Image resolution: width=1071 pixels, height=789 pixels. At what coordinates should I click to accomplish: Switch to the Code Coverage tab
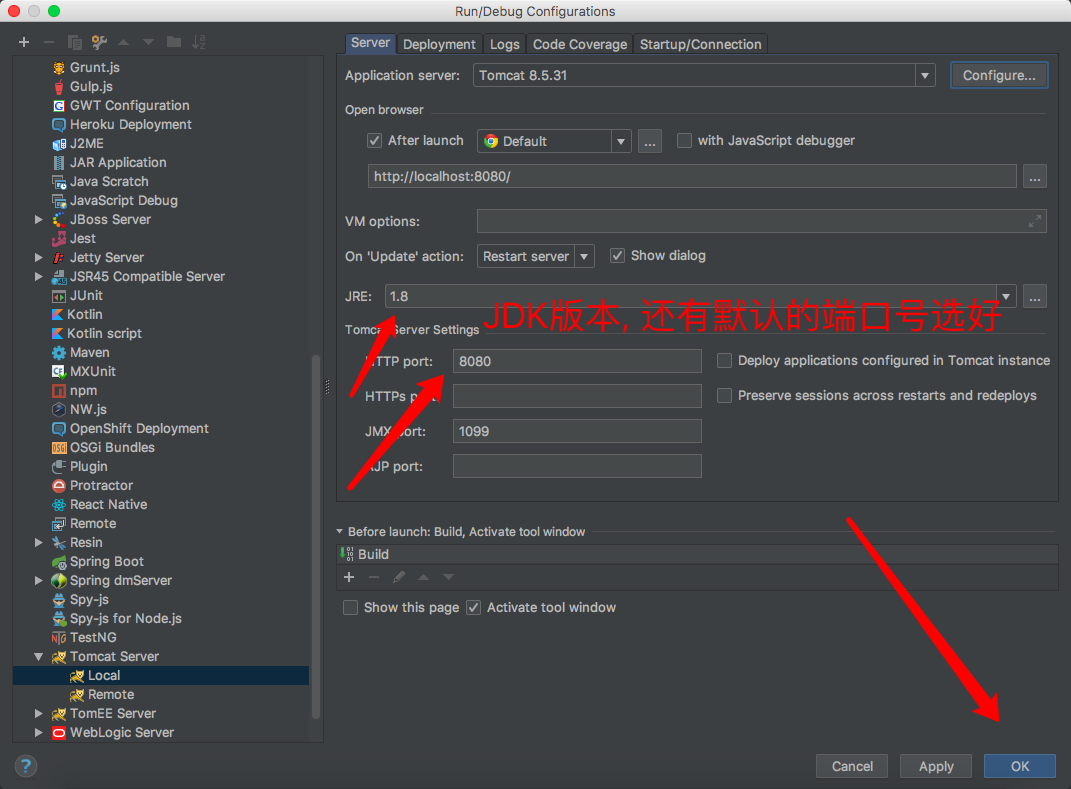(x=580, y=44)
